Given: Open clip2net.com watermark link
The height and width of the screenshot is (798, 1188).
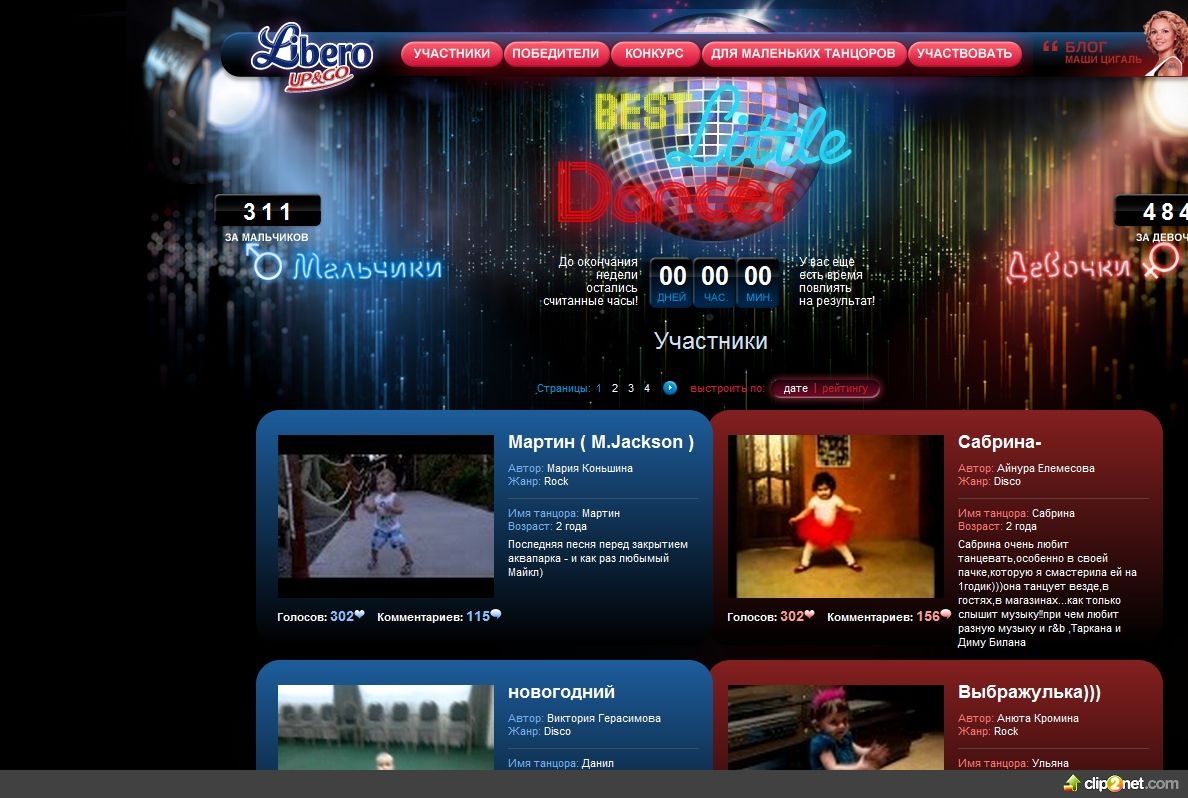Looking at the screenshot, I should (1122, 784).
